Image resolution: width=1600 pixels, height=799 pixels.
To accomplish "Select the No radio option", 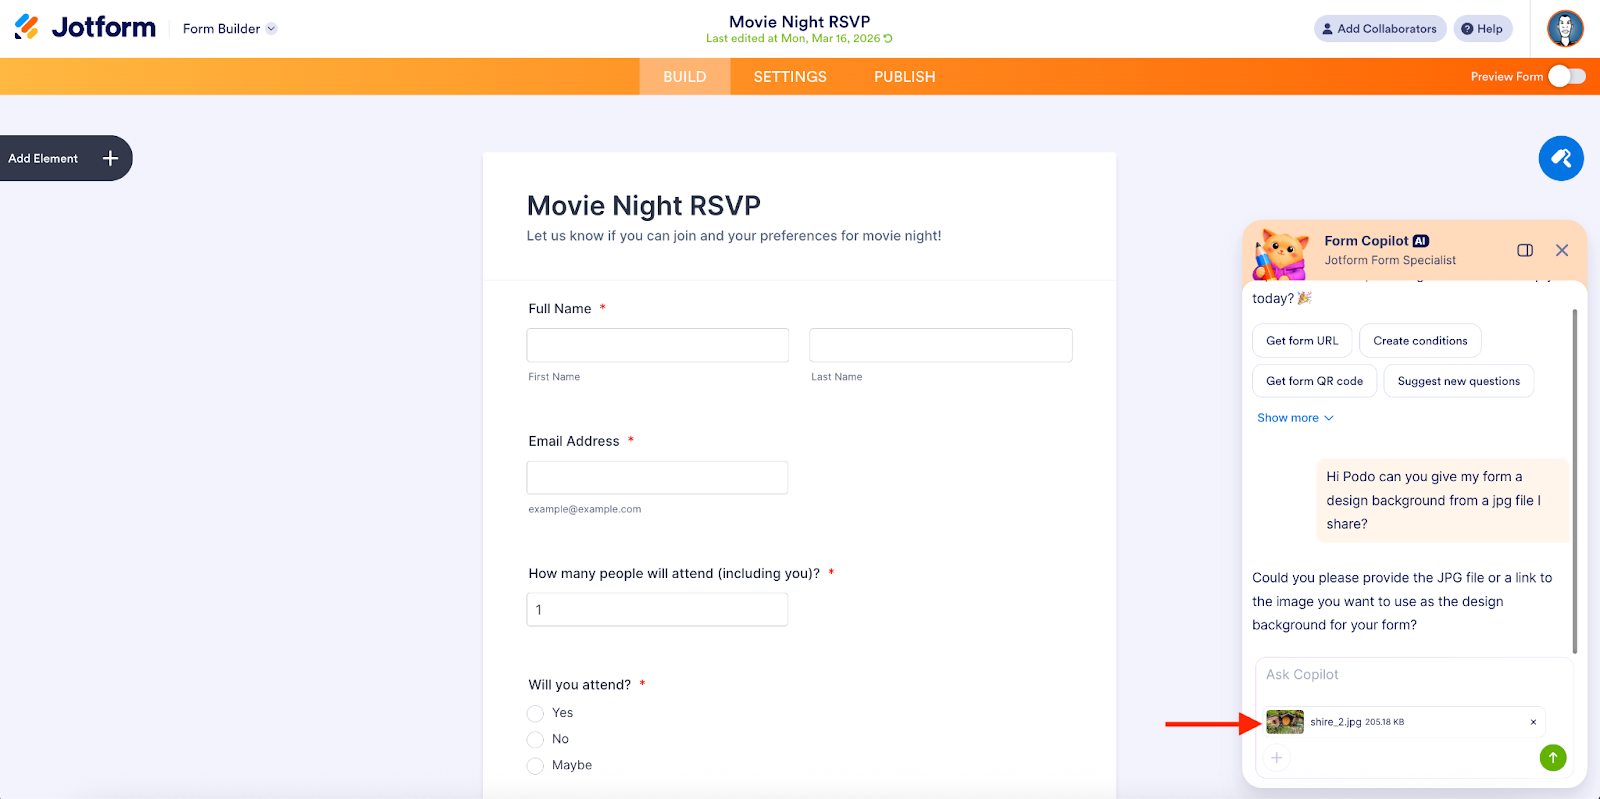I will 536,739.
